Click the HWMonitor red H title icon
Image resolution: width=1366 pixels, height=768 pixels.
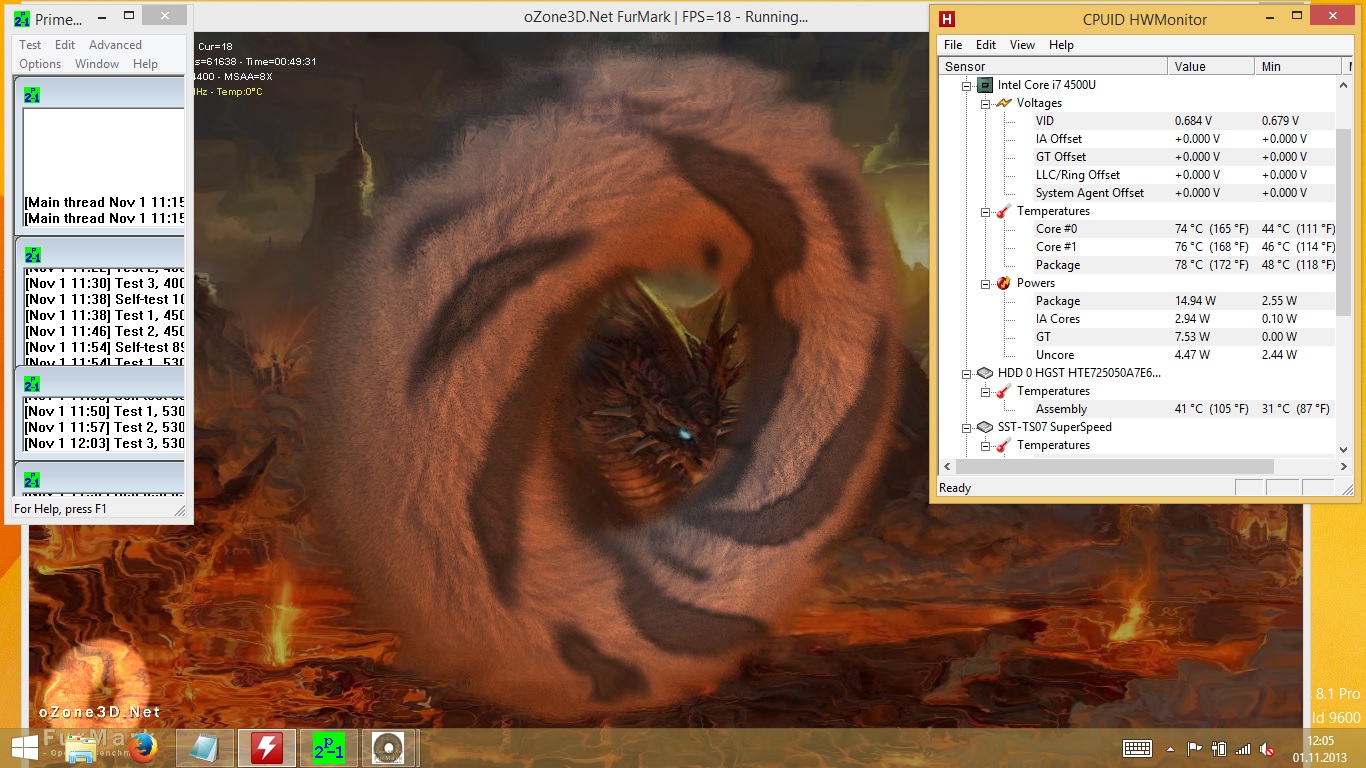pos(948,18)
